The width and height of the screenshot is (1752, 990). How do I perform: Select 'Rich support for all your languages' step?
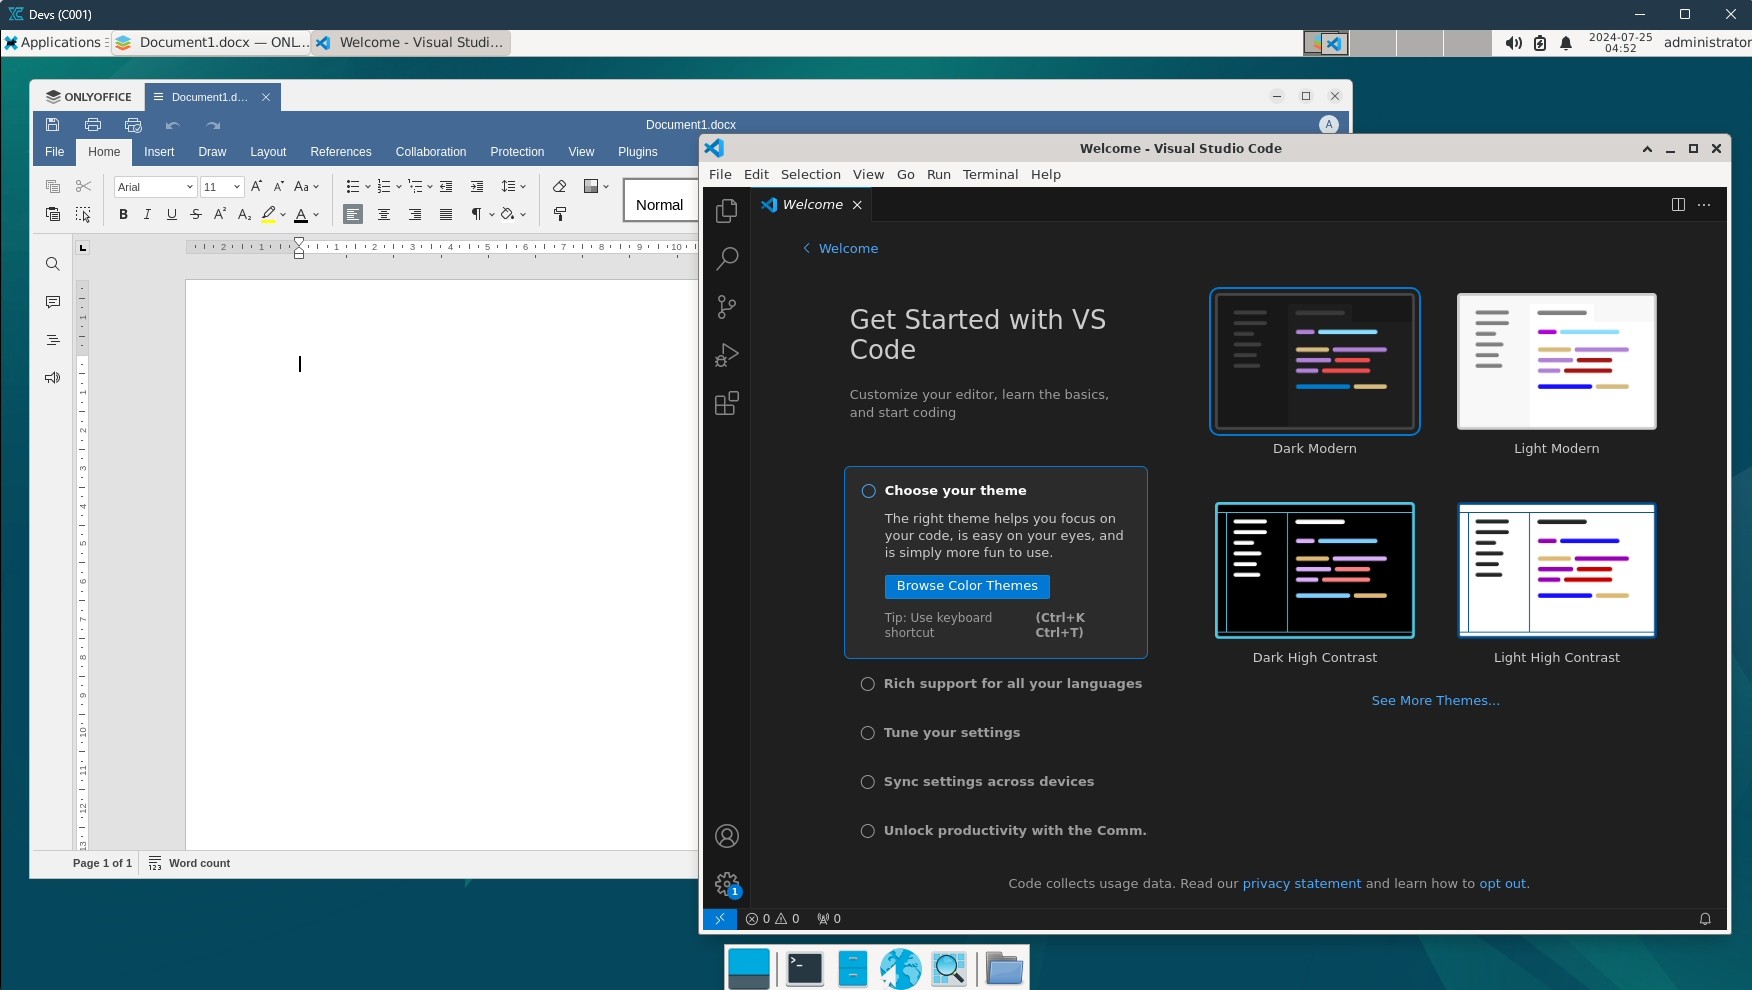tap(1012, 684)
